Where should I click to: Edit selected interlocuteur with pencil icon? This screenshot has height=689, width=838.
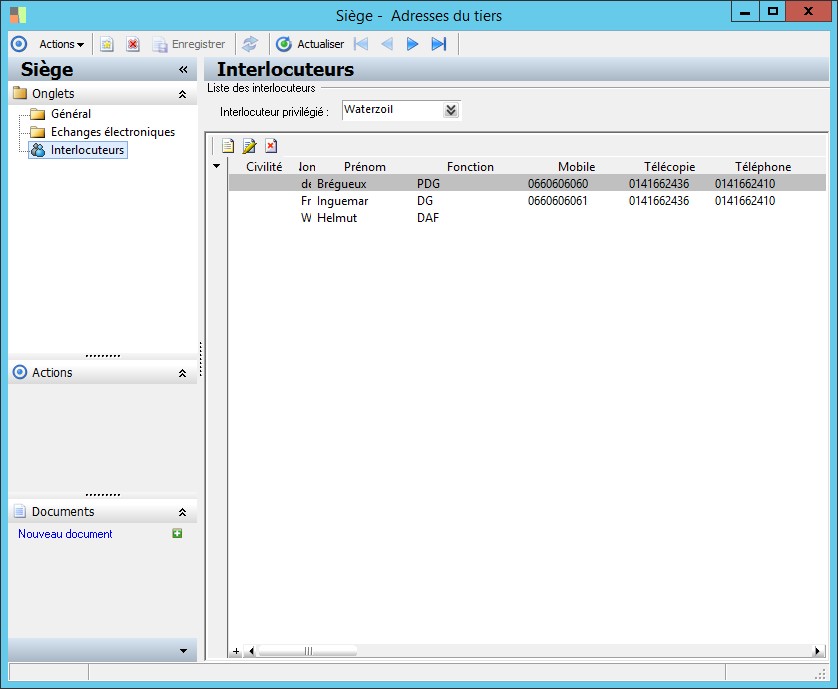click(x=249, y=146)
